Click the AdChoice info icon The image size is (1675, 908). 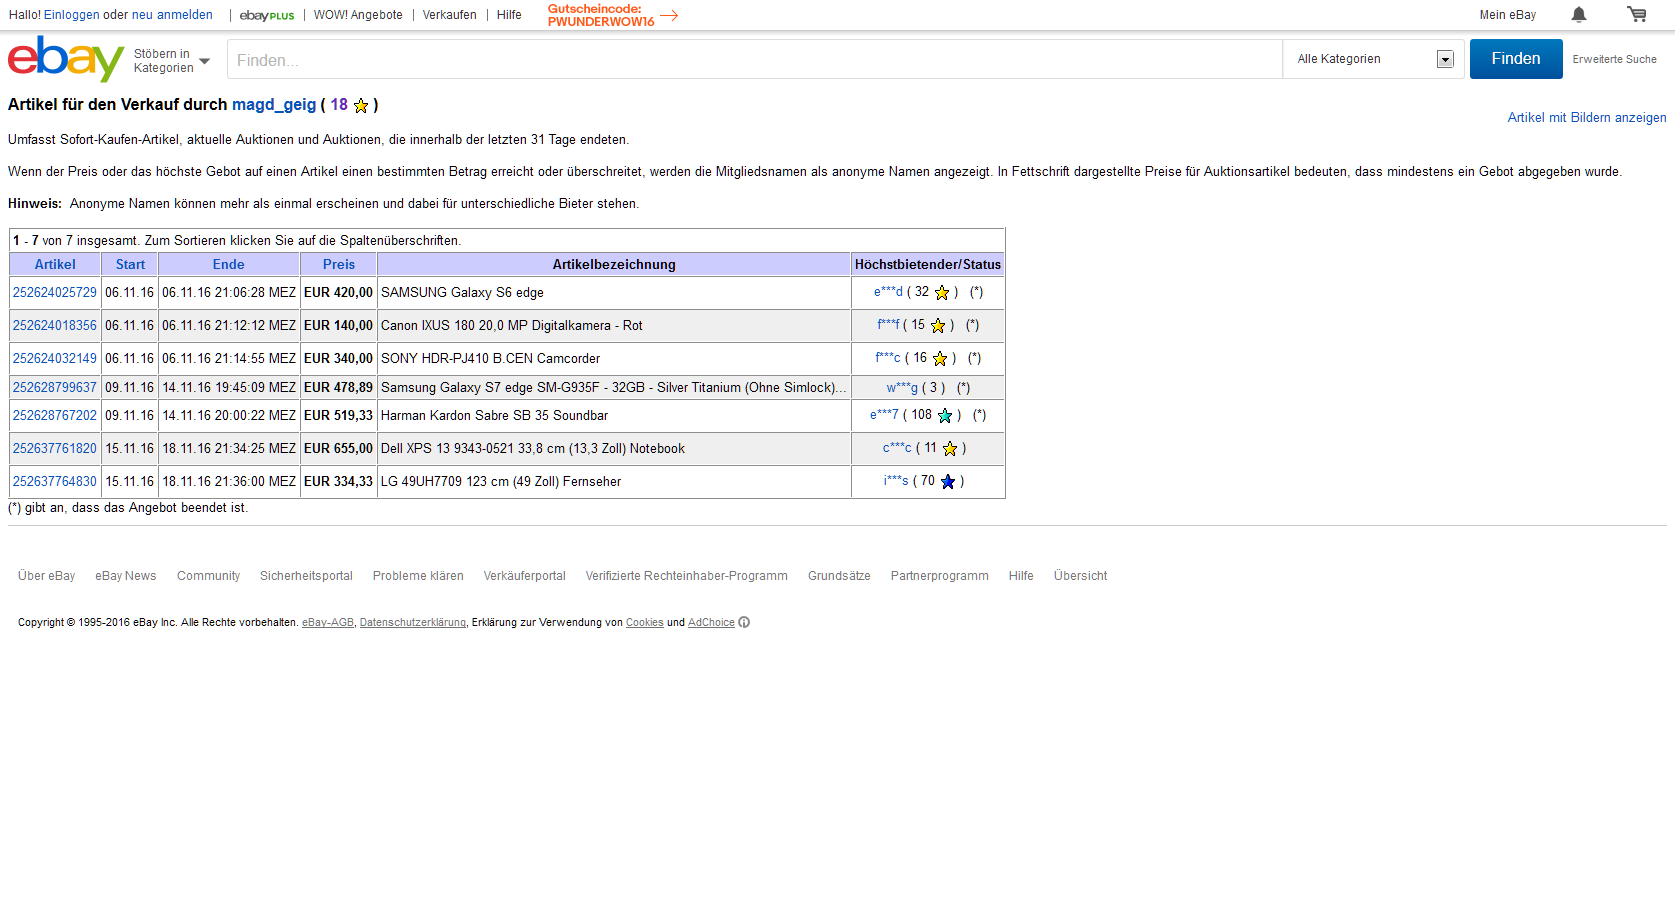pos(744,622)
